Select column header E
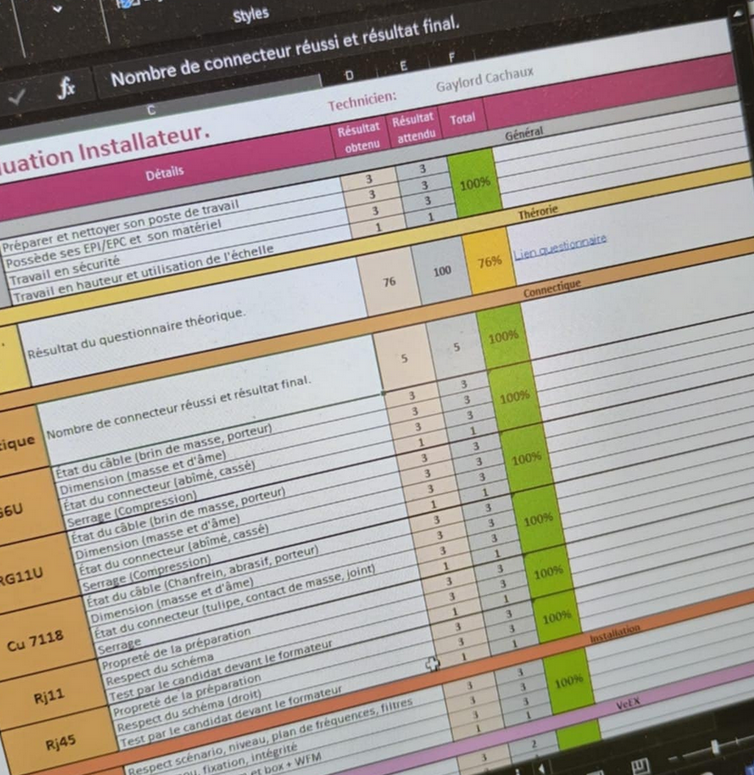The width and height of the screenshot is (754, 775). tap(404, 66)
